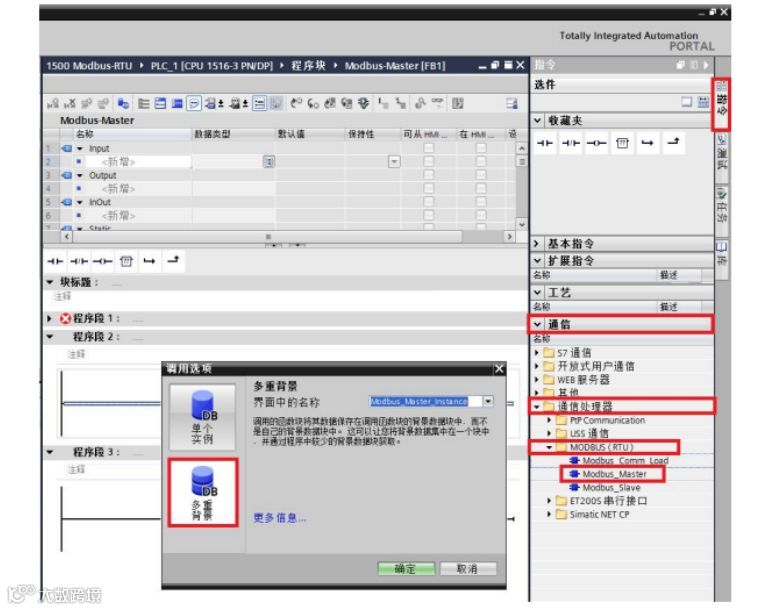Pick the open branch icon in 收藏夹 panel
The height and width of the screenshot is (610, 772).
click(647, 143)
